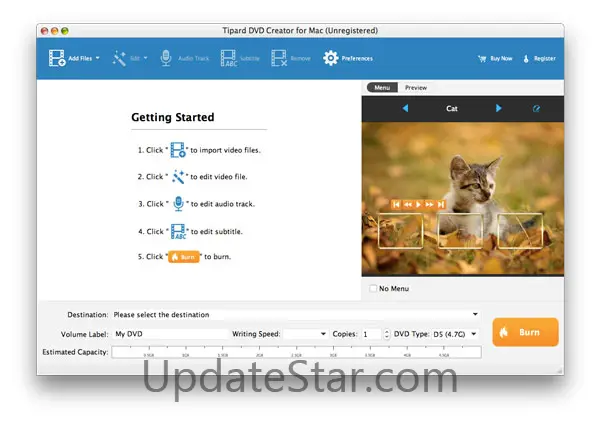
Task: Select the middle chapter thumbnail frame
Action: [460, 231]
